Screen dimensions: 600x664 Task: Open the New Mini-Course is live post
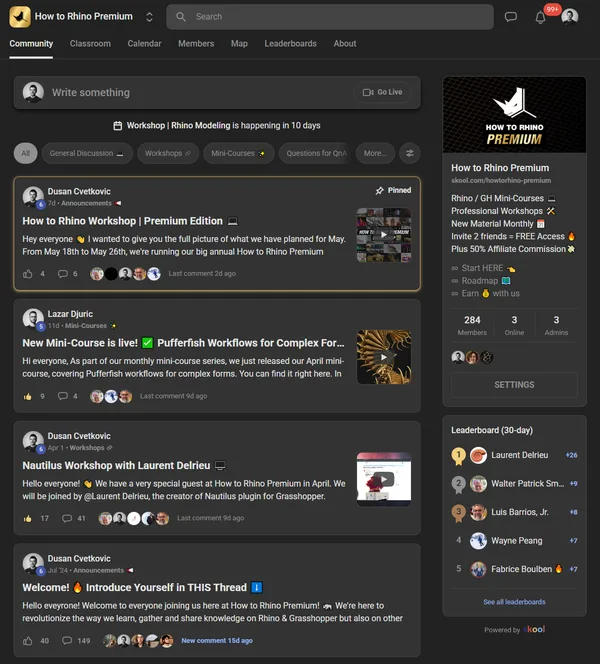coord(183,343)
